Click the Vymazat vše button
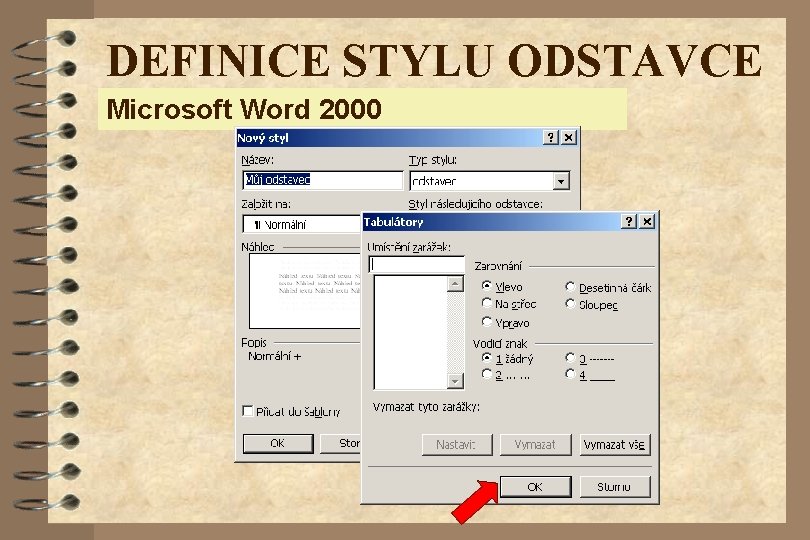810x540 pixels. [614, 444]
